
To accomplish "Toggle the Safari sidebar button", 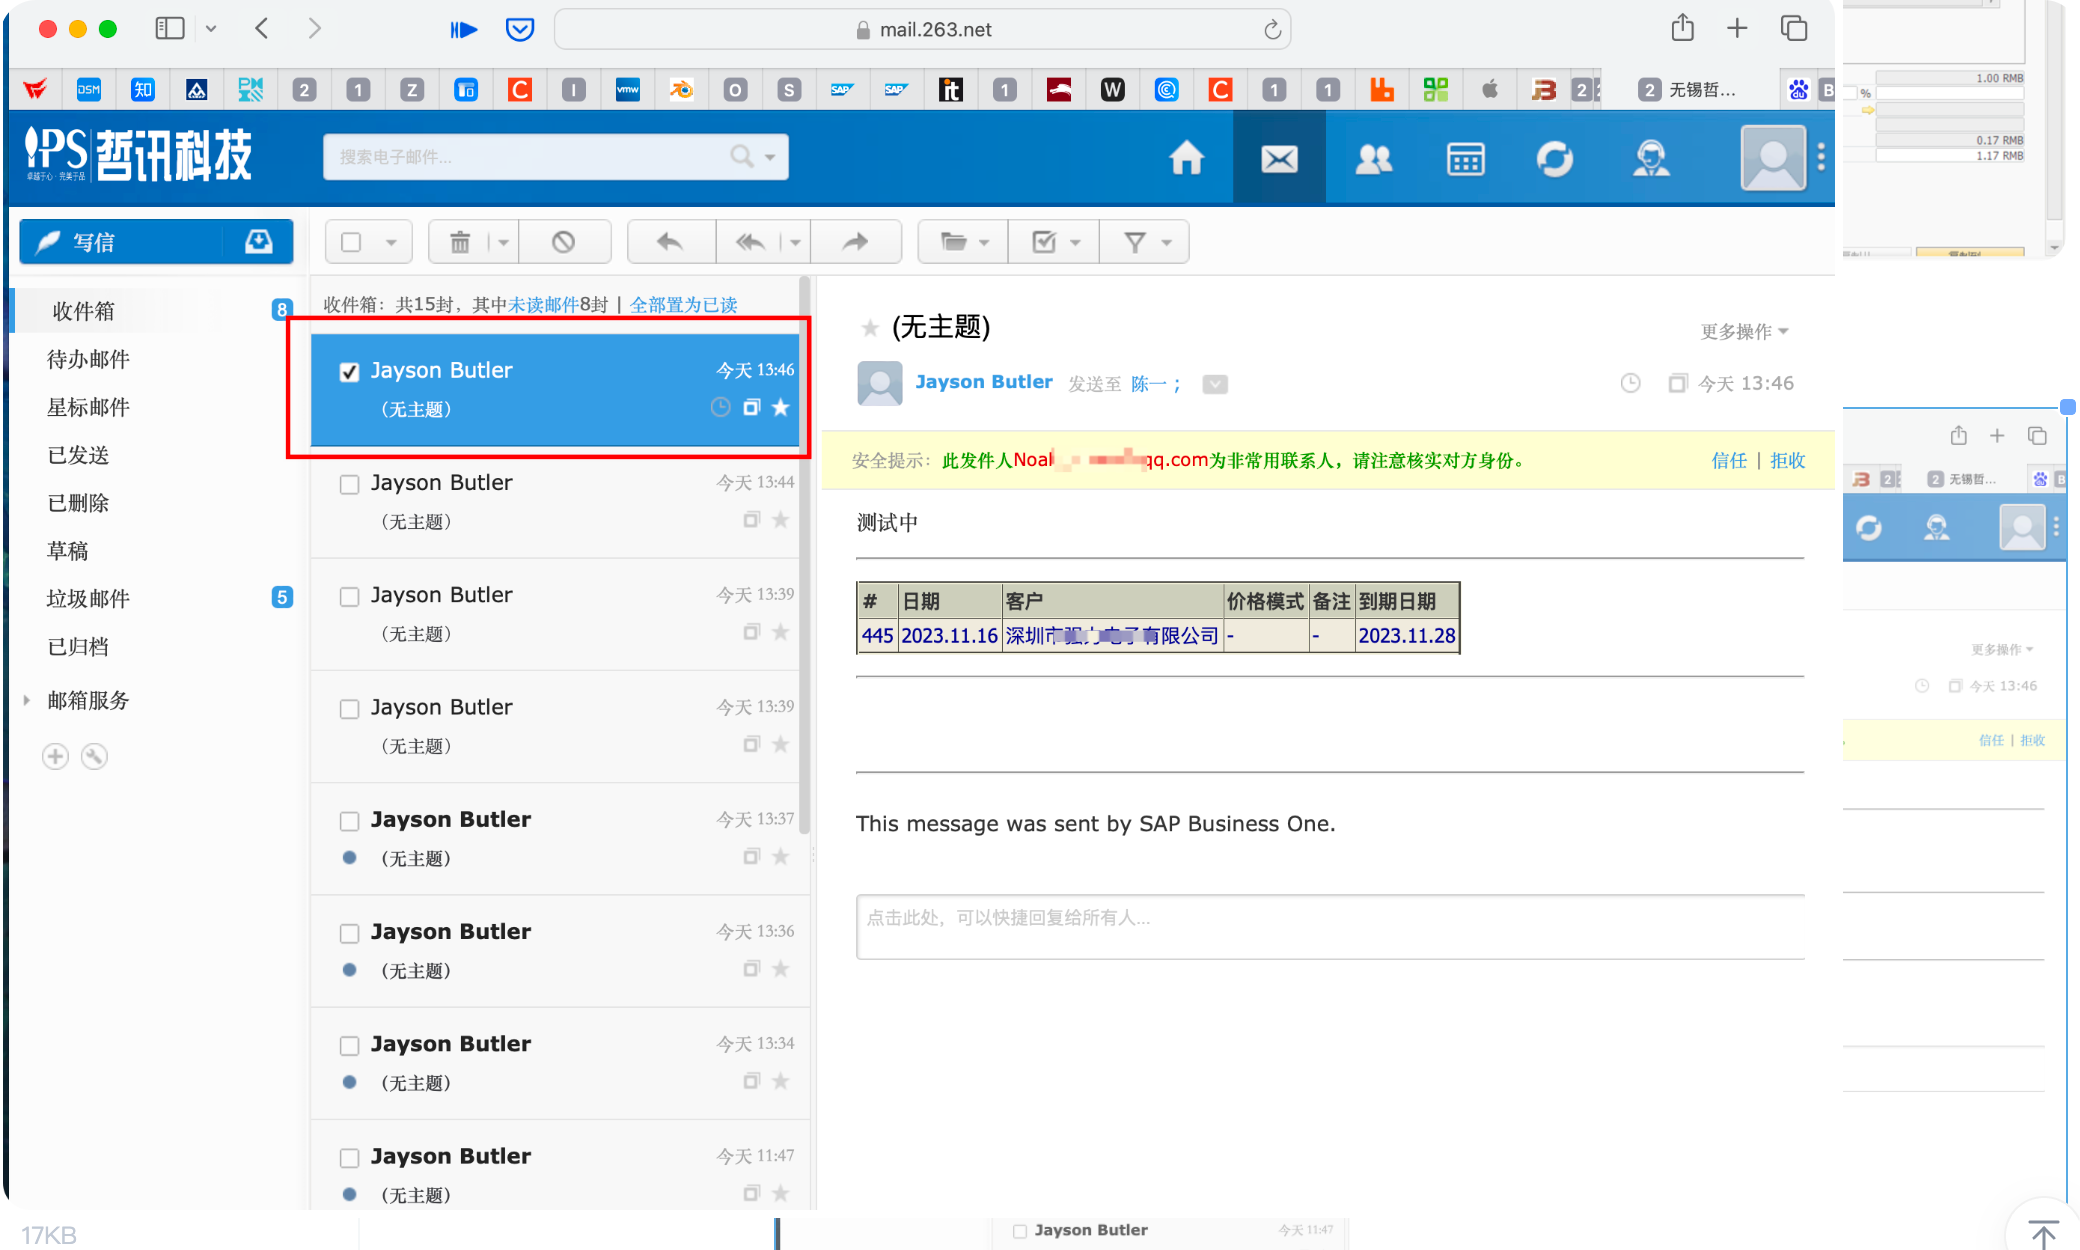I will coord(170,28).
